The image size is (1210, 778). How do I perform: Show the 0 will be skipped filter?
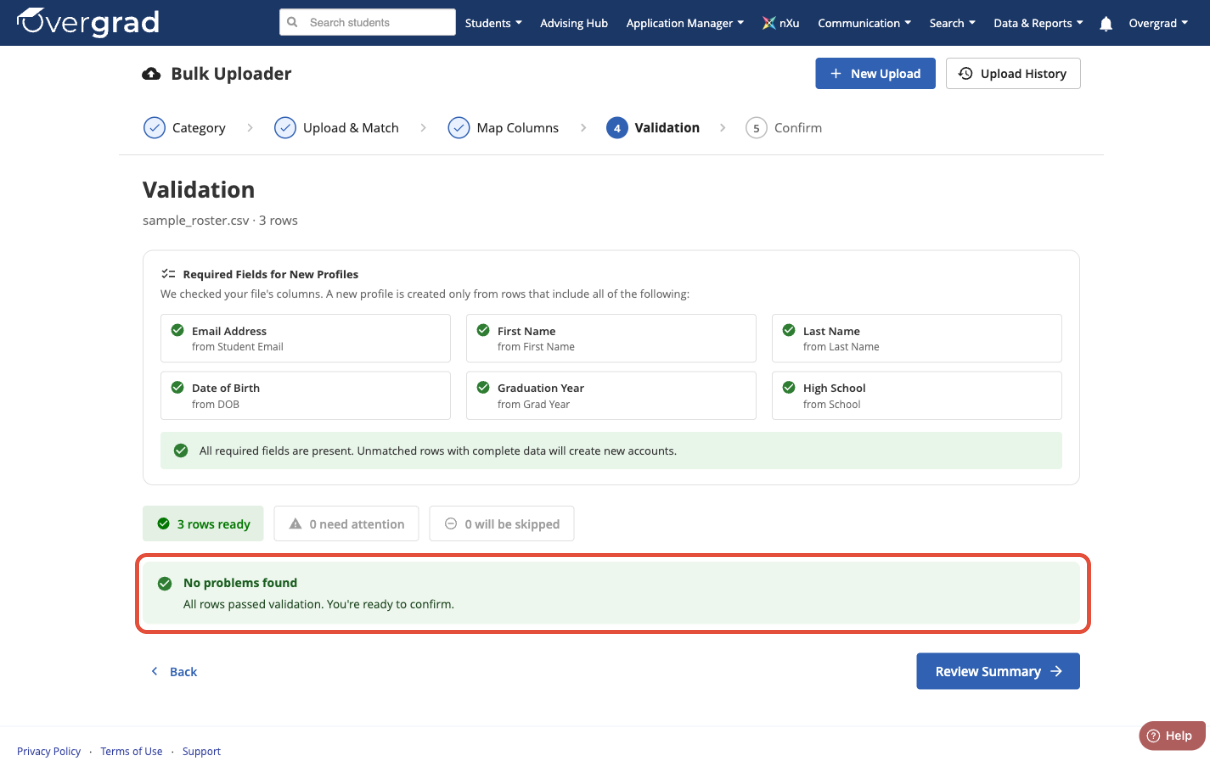coord(502,524)
